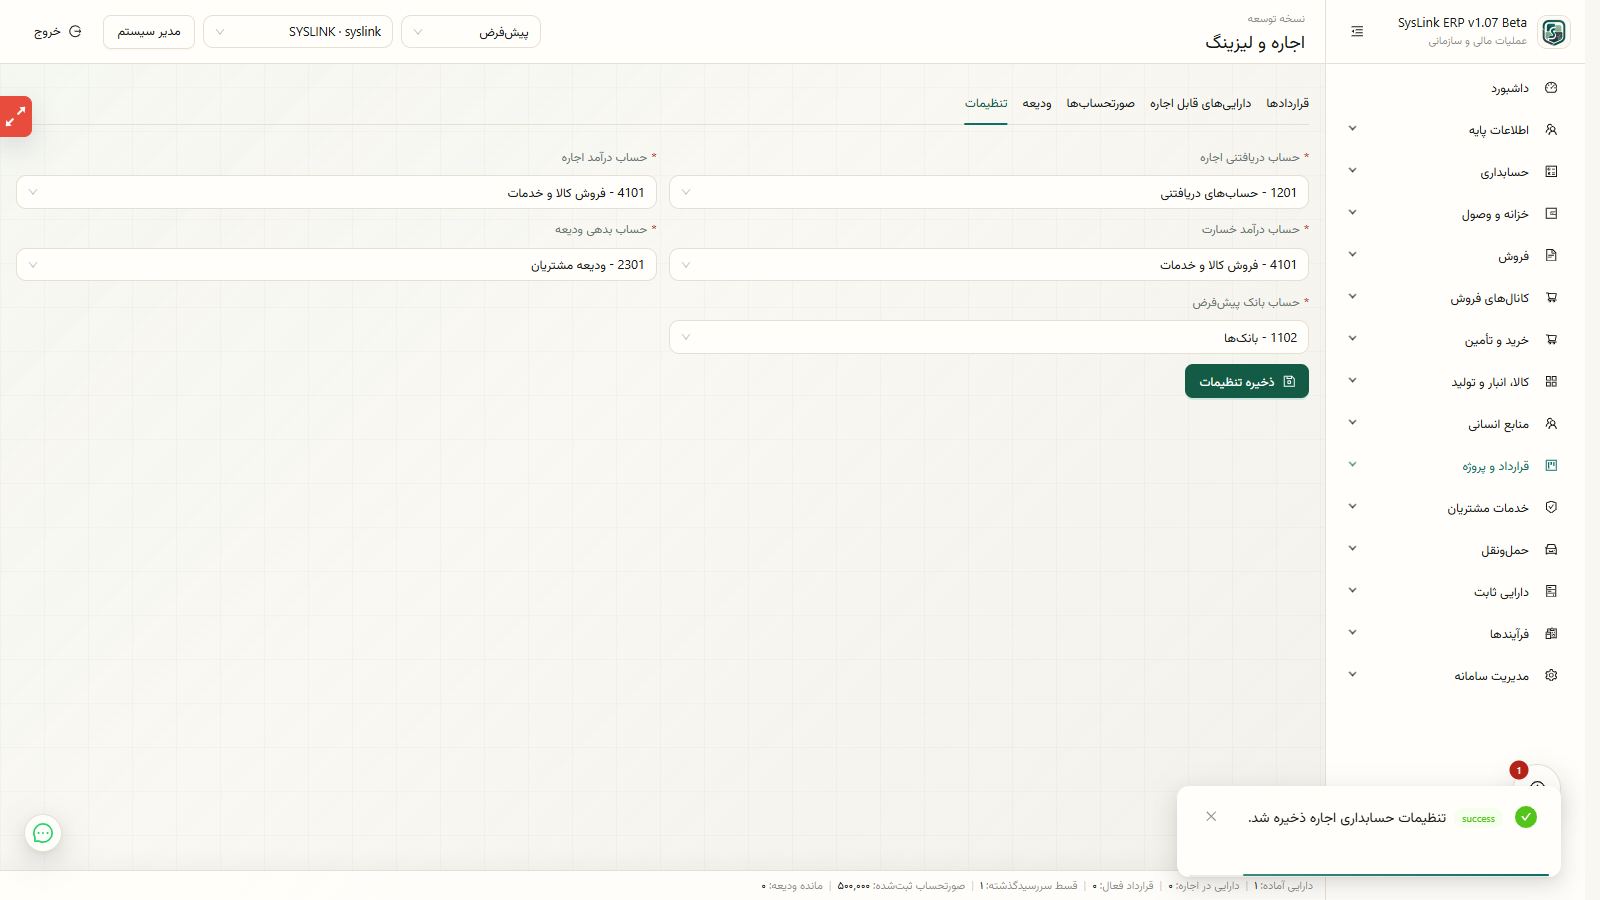Expand the منابع انسانی chevron
The height and width of the screenshot is (900, 1600).
tap(1352, 423)
